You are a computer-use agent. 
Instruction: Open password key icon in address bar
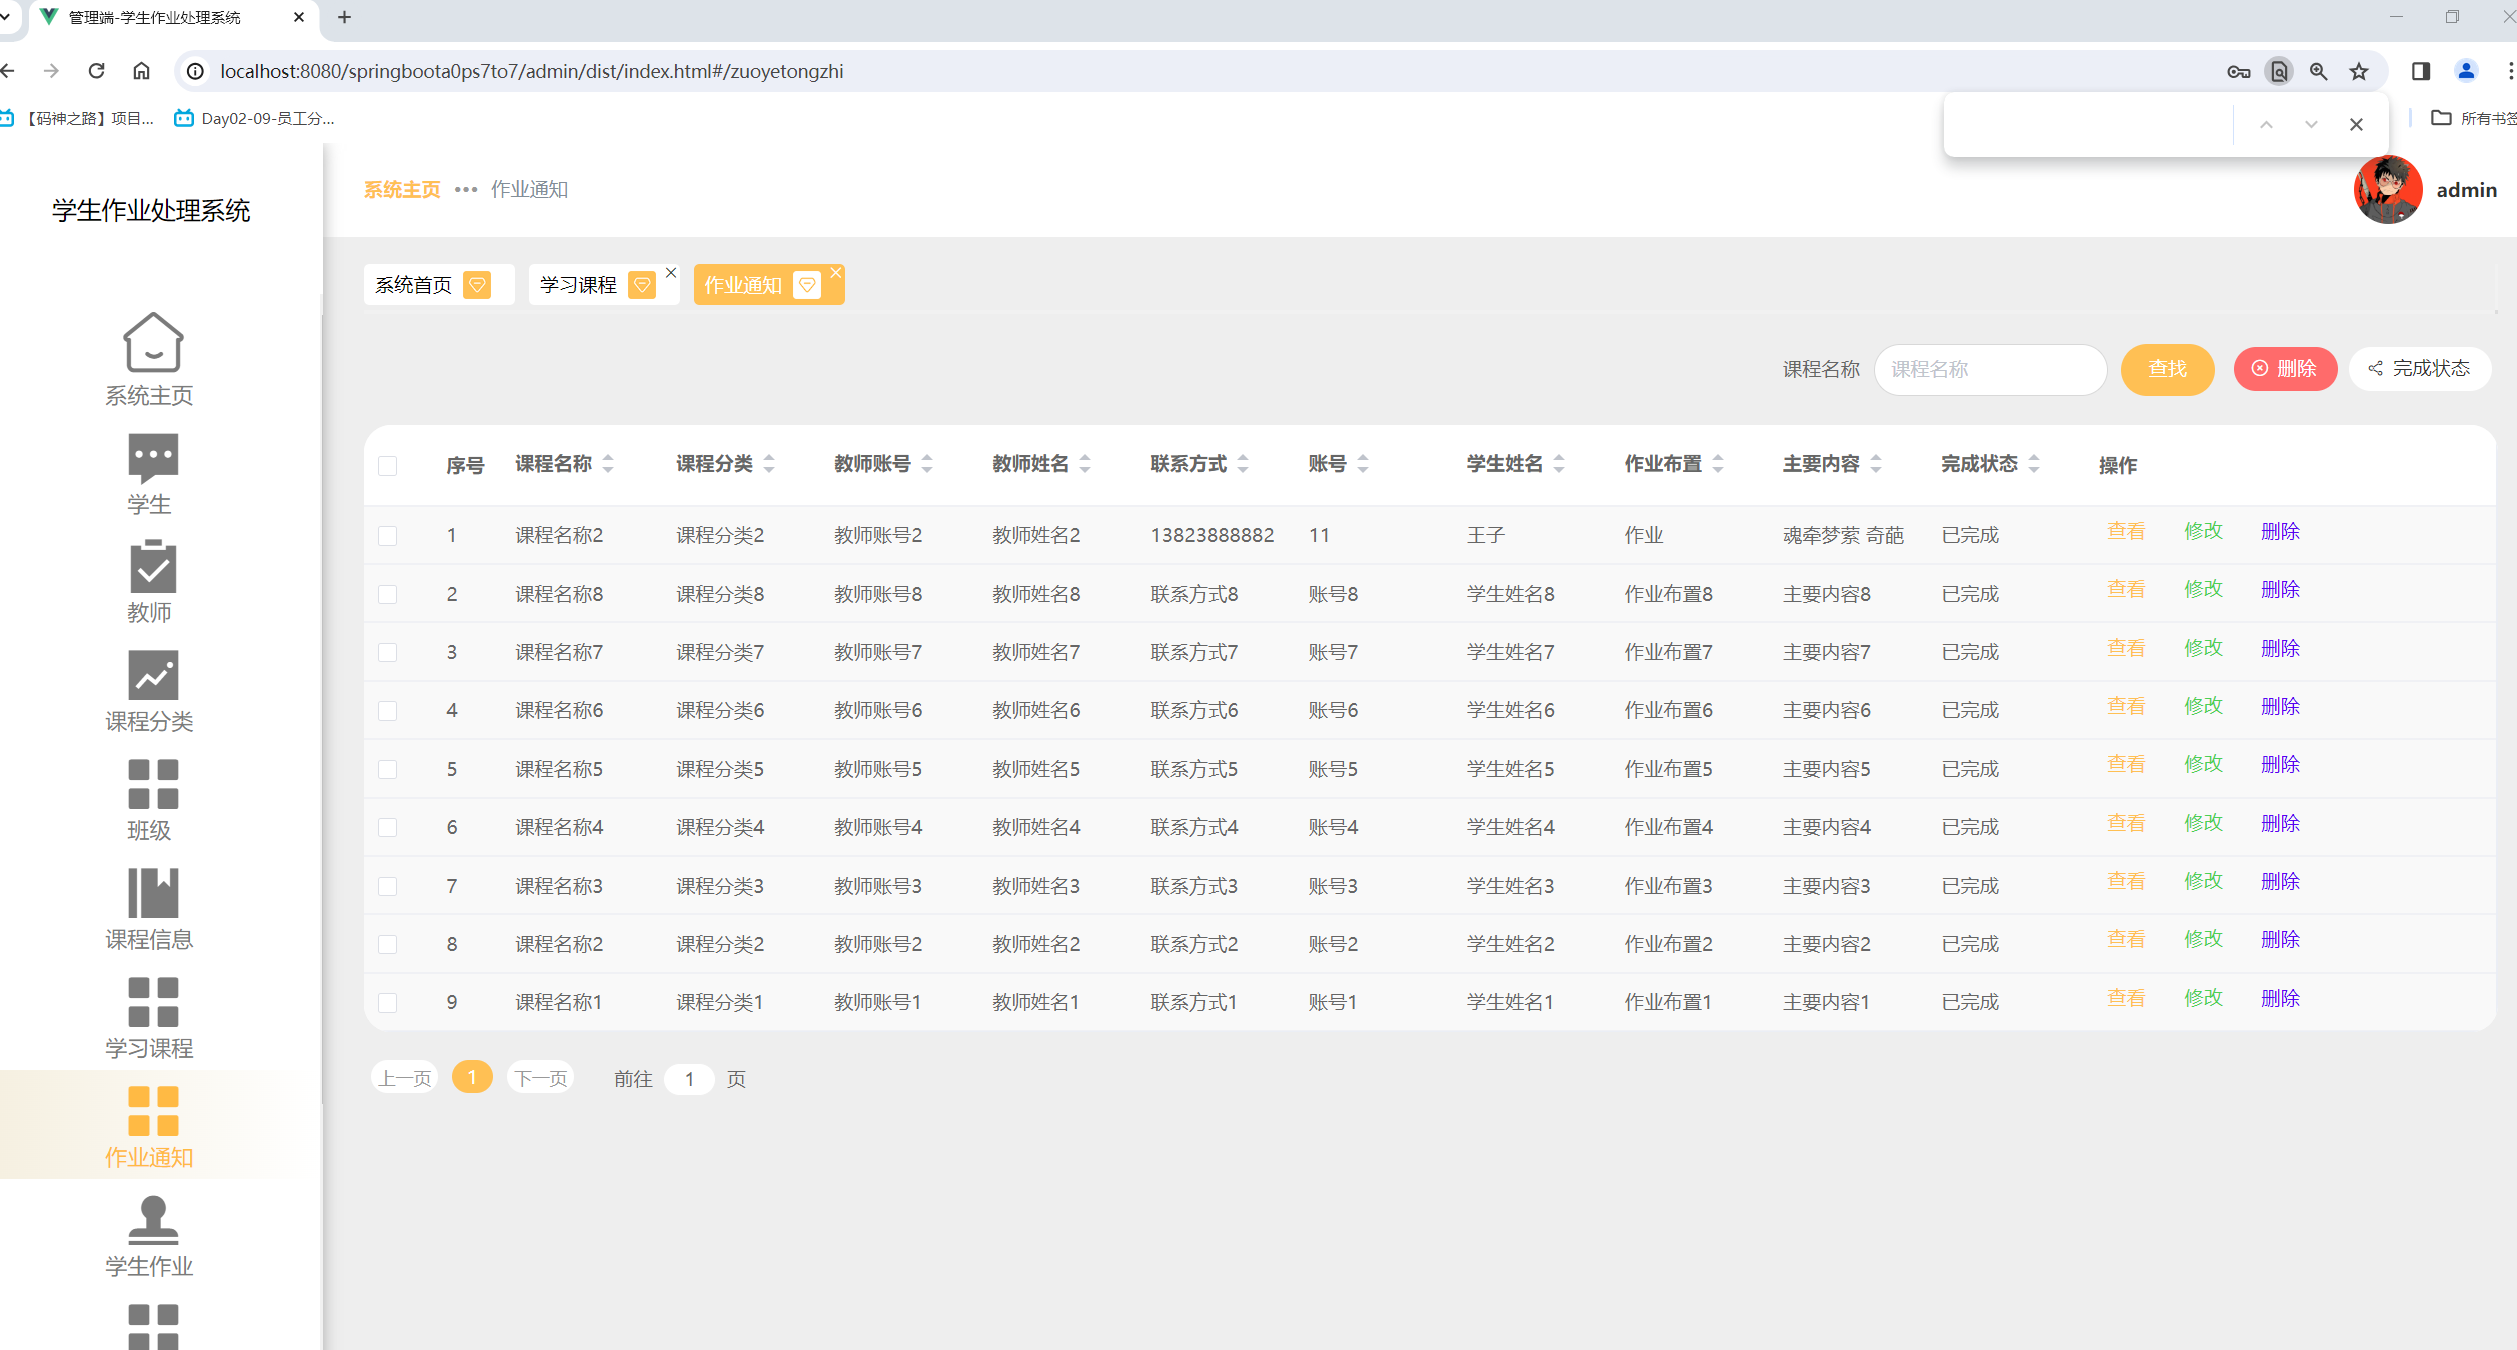tap(2239, 71)
